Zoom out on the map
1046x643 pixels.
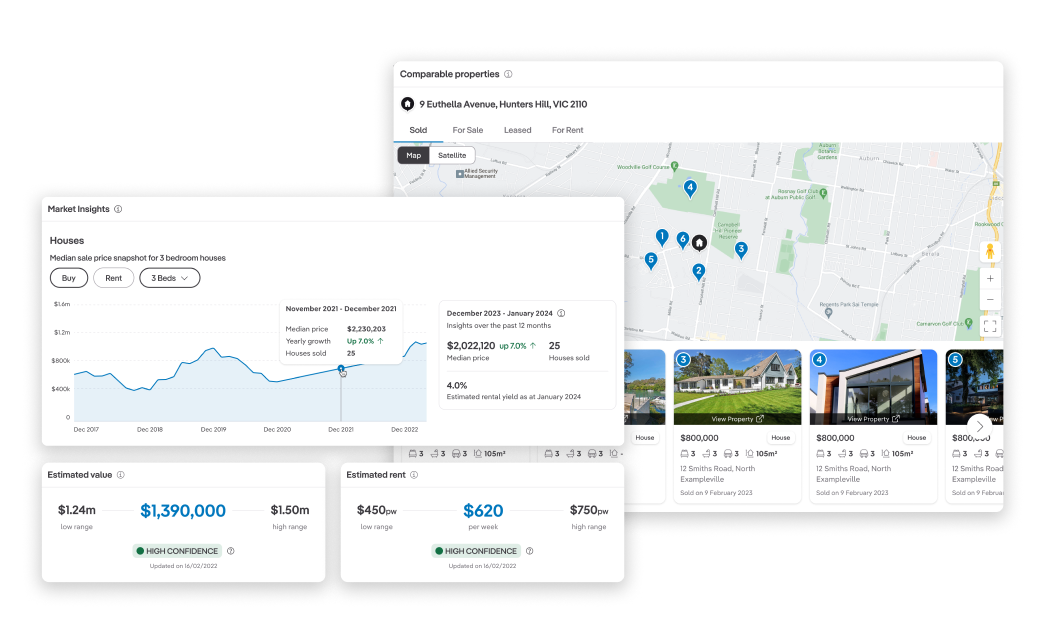990,299
